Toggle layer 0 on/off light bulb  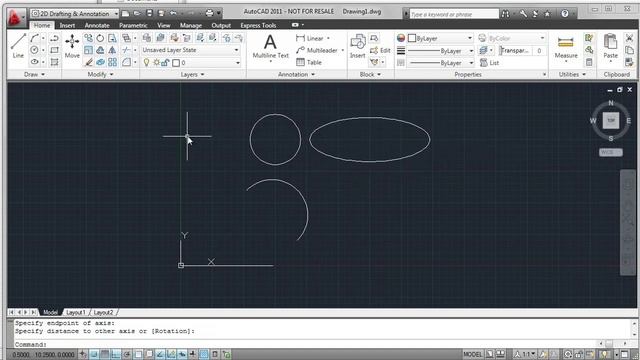(147, 62)
